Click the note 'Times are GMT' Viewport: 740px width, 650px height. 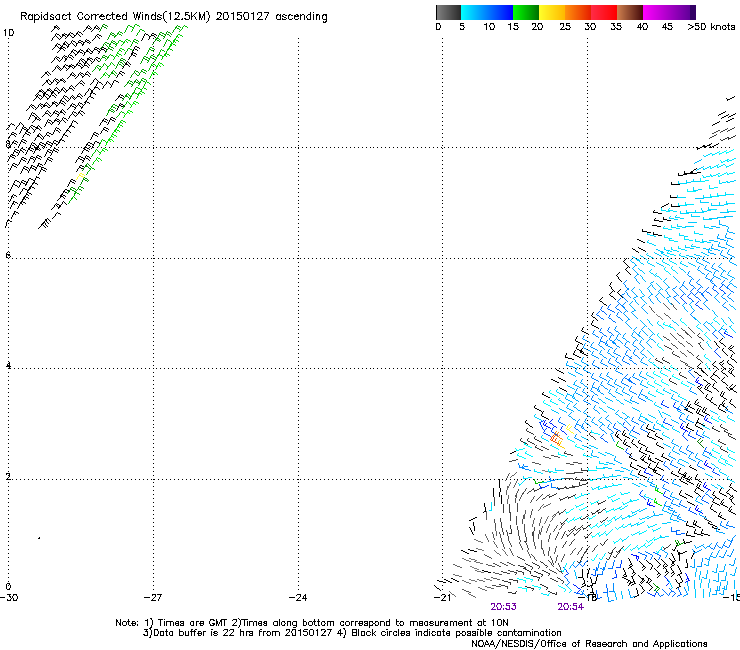[x=193, y=623]
